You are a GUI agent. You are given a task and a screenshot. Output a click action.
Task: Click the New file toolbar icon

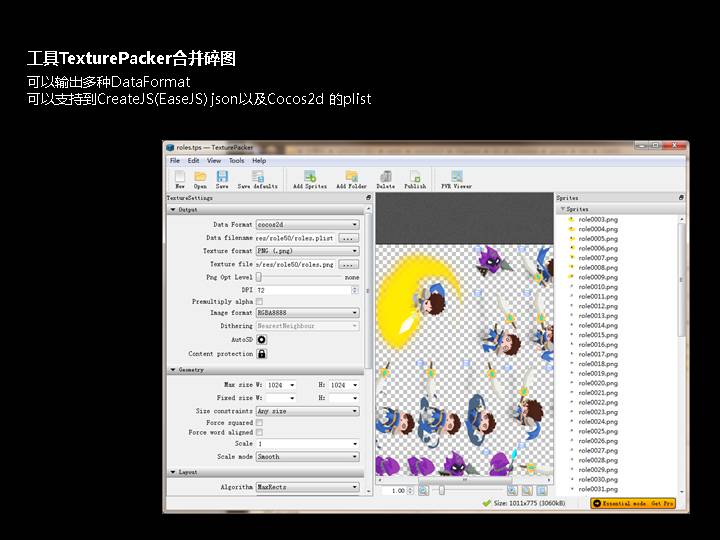click(180, 177)
